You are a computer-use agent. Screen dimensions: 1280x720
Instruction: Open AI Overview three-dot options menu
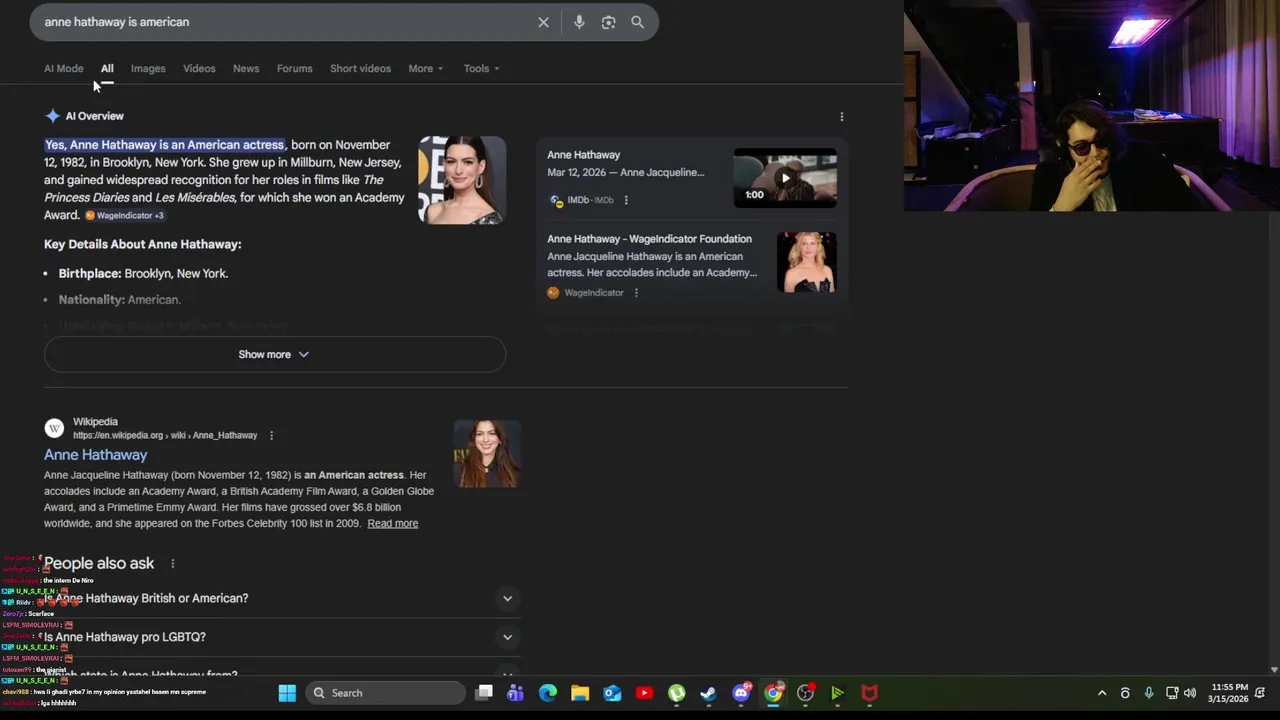(841, 117)
